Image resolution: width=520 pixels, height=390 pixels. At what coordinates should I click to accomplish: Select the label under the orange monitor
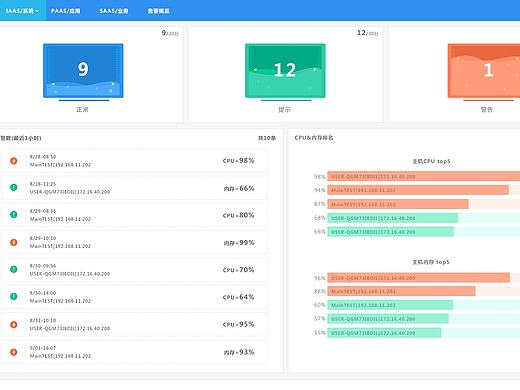tap(487, 109)
